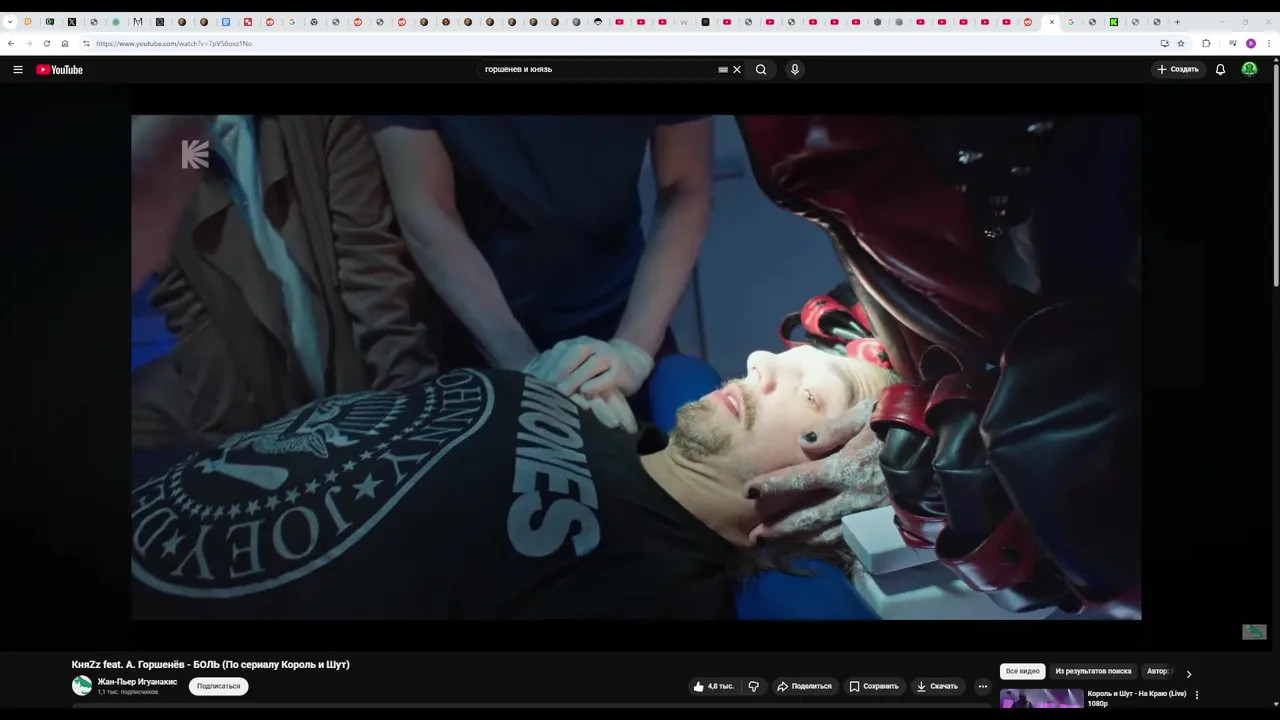Bookmark this page with the star
The width and height of the screenshot is (1280, 720).
[1181, 43]
